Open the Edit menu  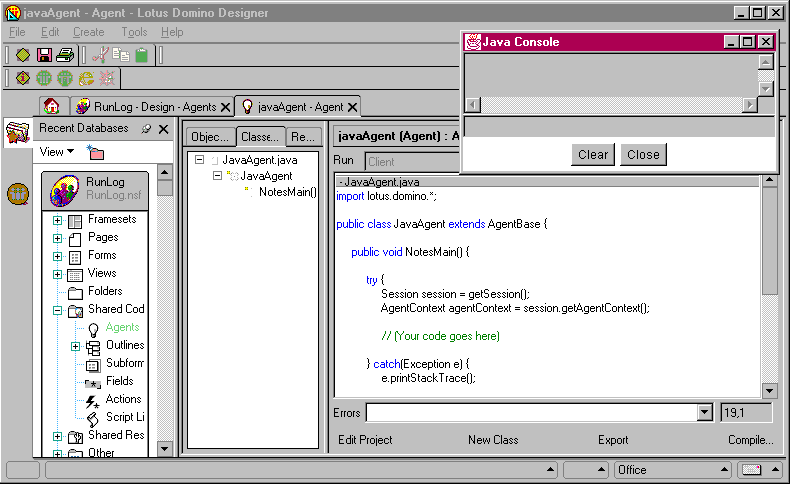point(50,32)
